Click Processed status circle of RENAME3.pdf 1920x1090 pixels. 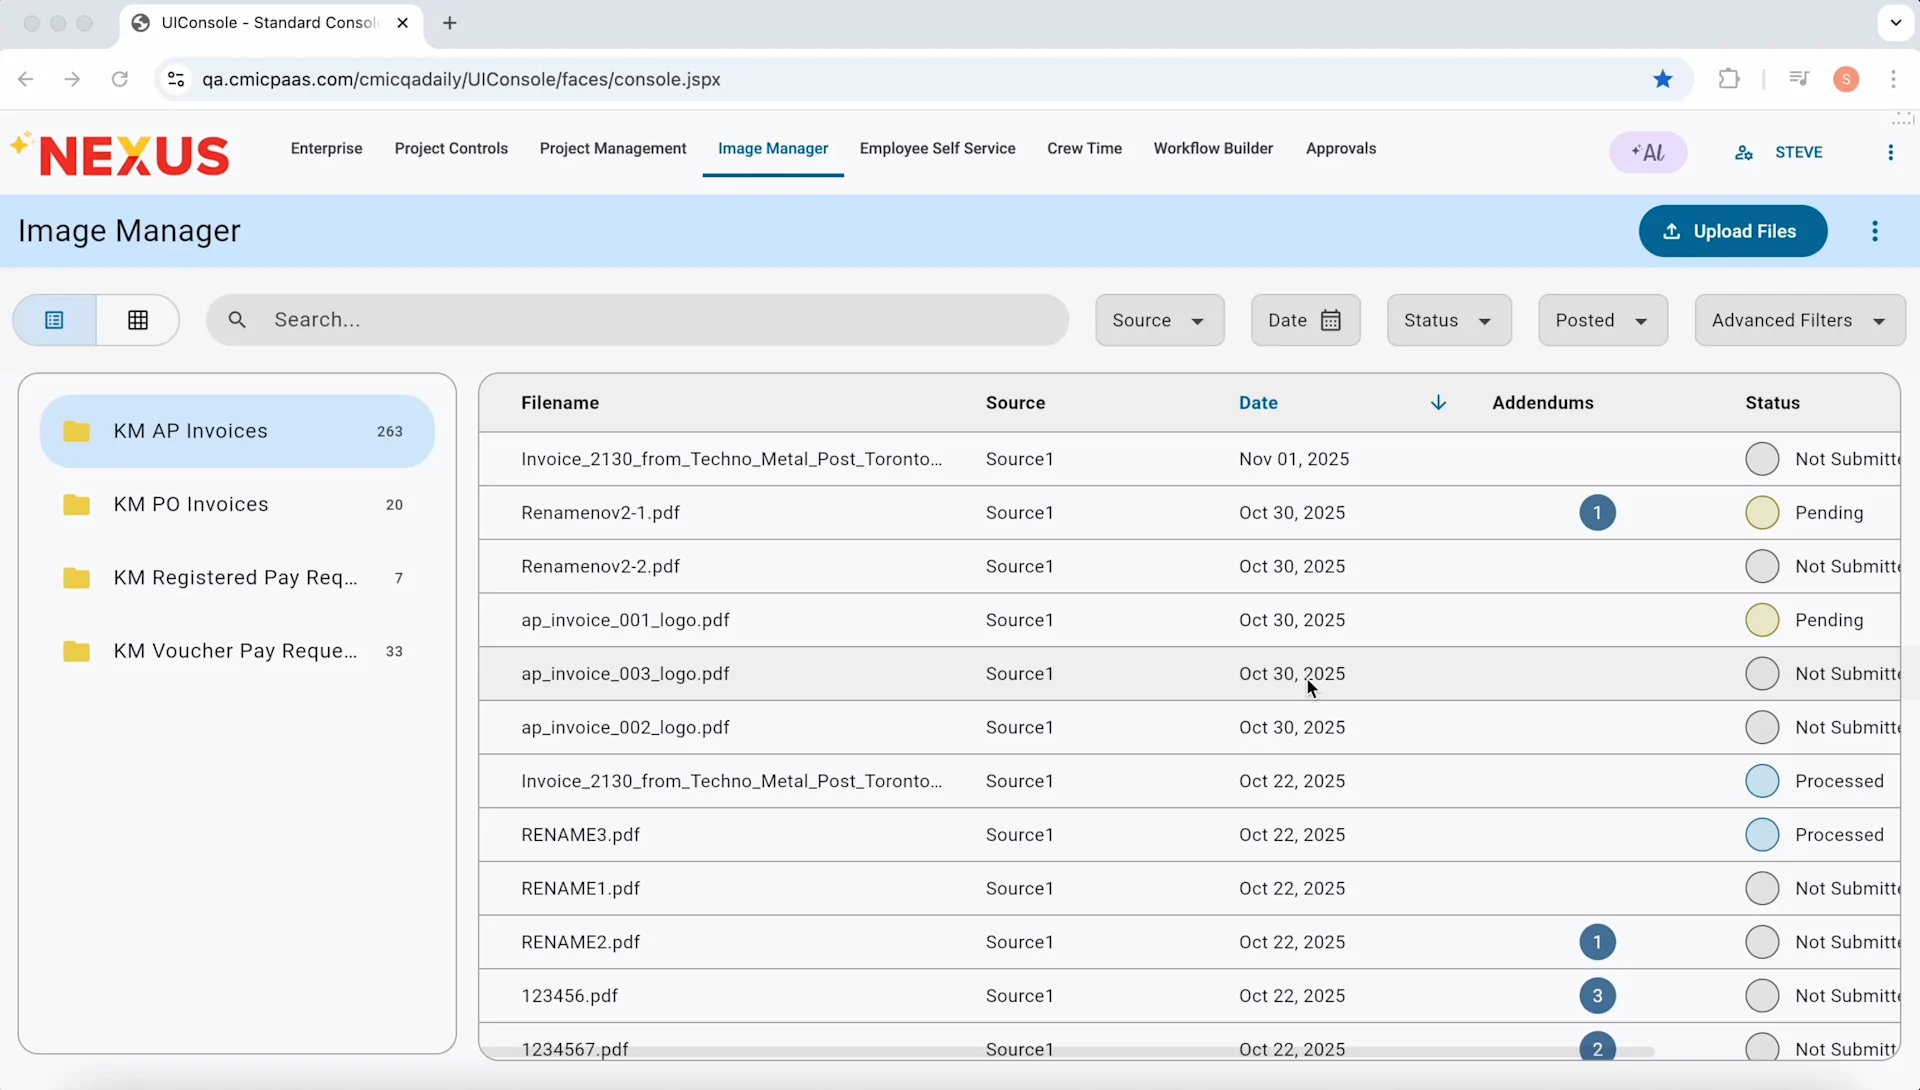pos(1762,835)
